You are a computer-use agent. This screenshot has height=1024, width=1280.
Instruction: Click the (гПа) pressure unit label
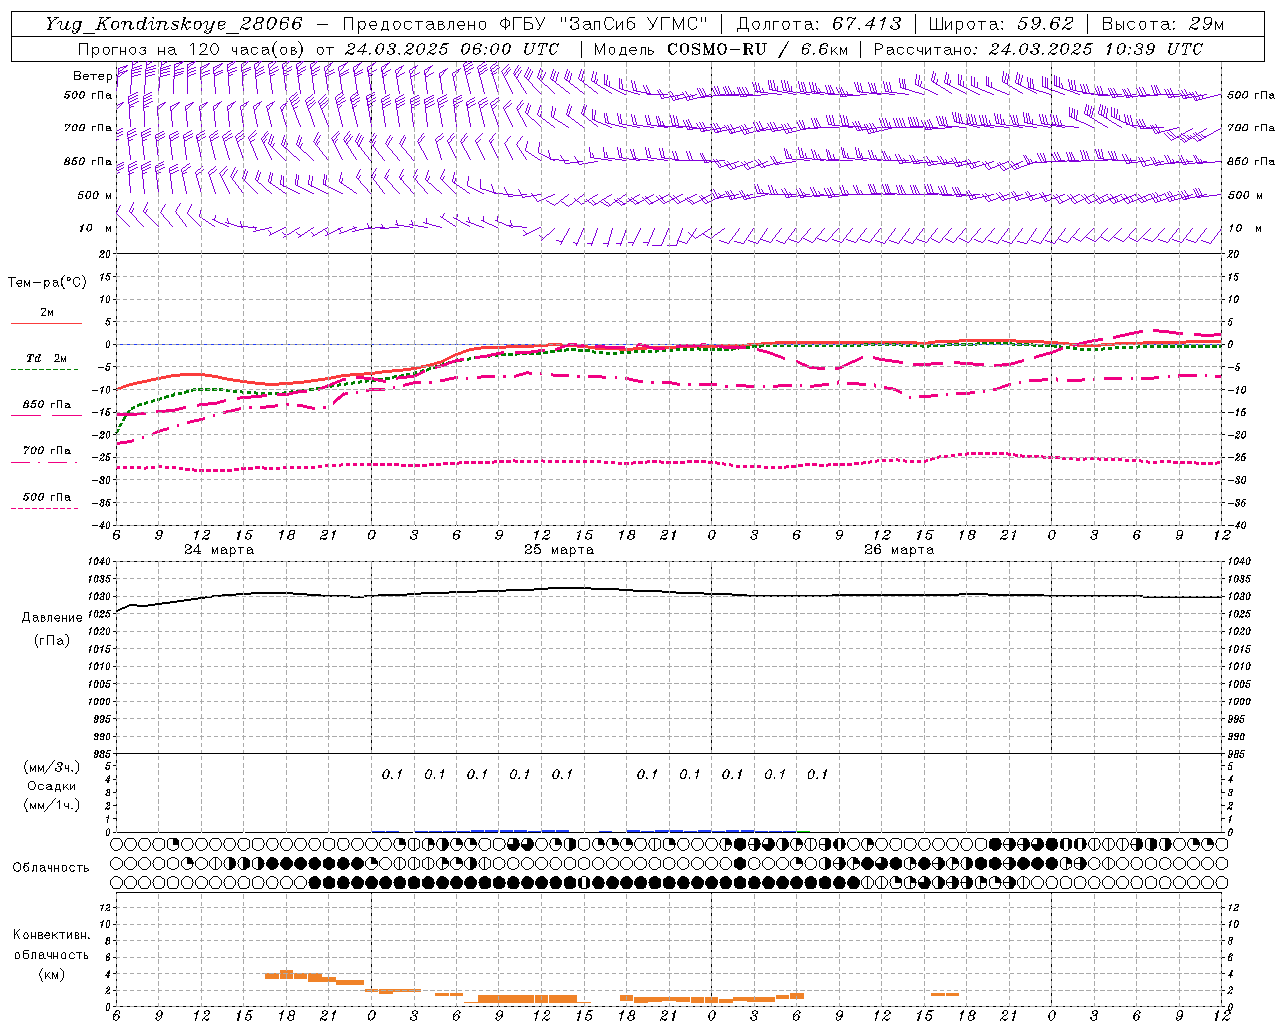pos(52,640)
